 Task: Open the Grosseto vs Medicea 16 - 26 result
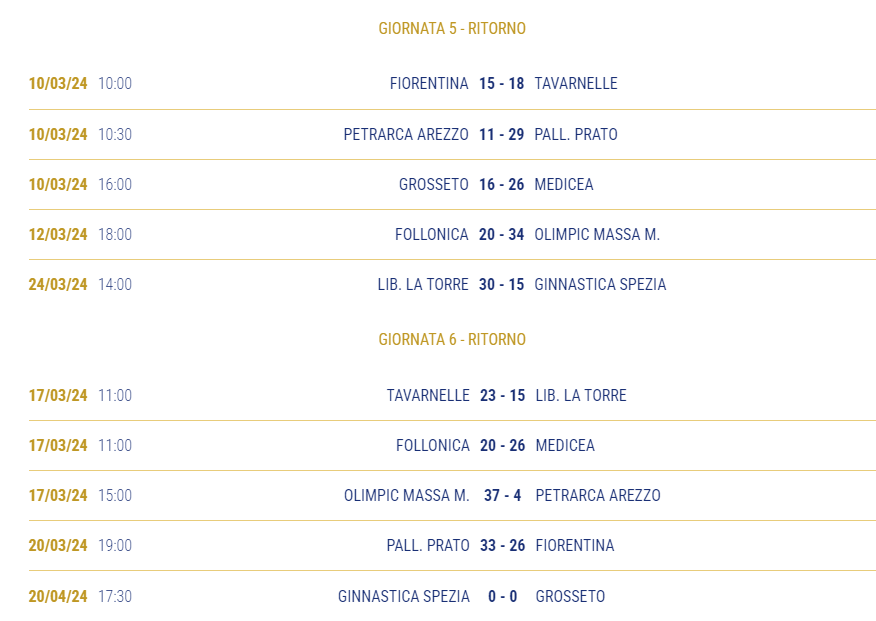501,184
